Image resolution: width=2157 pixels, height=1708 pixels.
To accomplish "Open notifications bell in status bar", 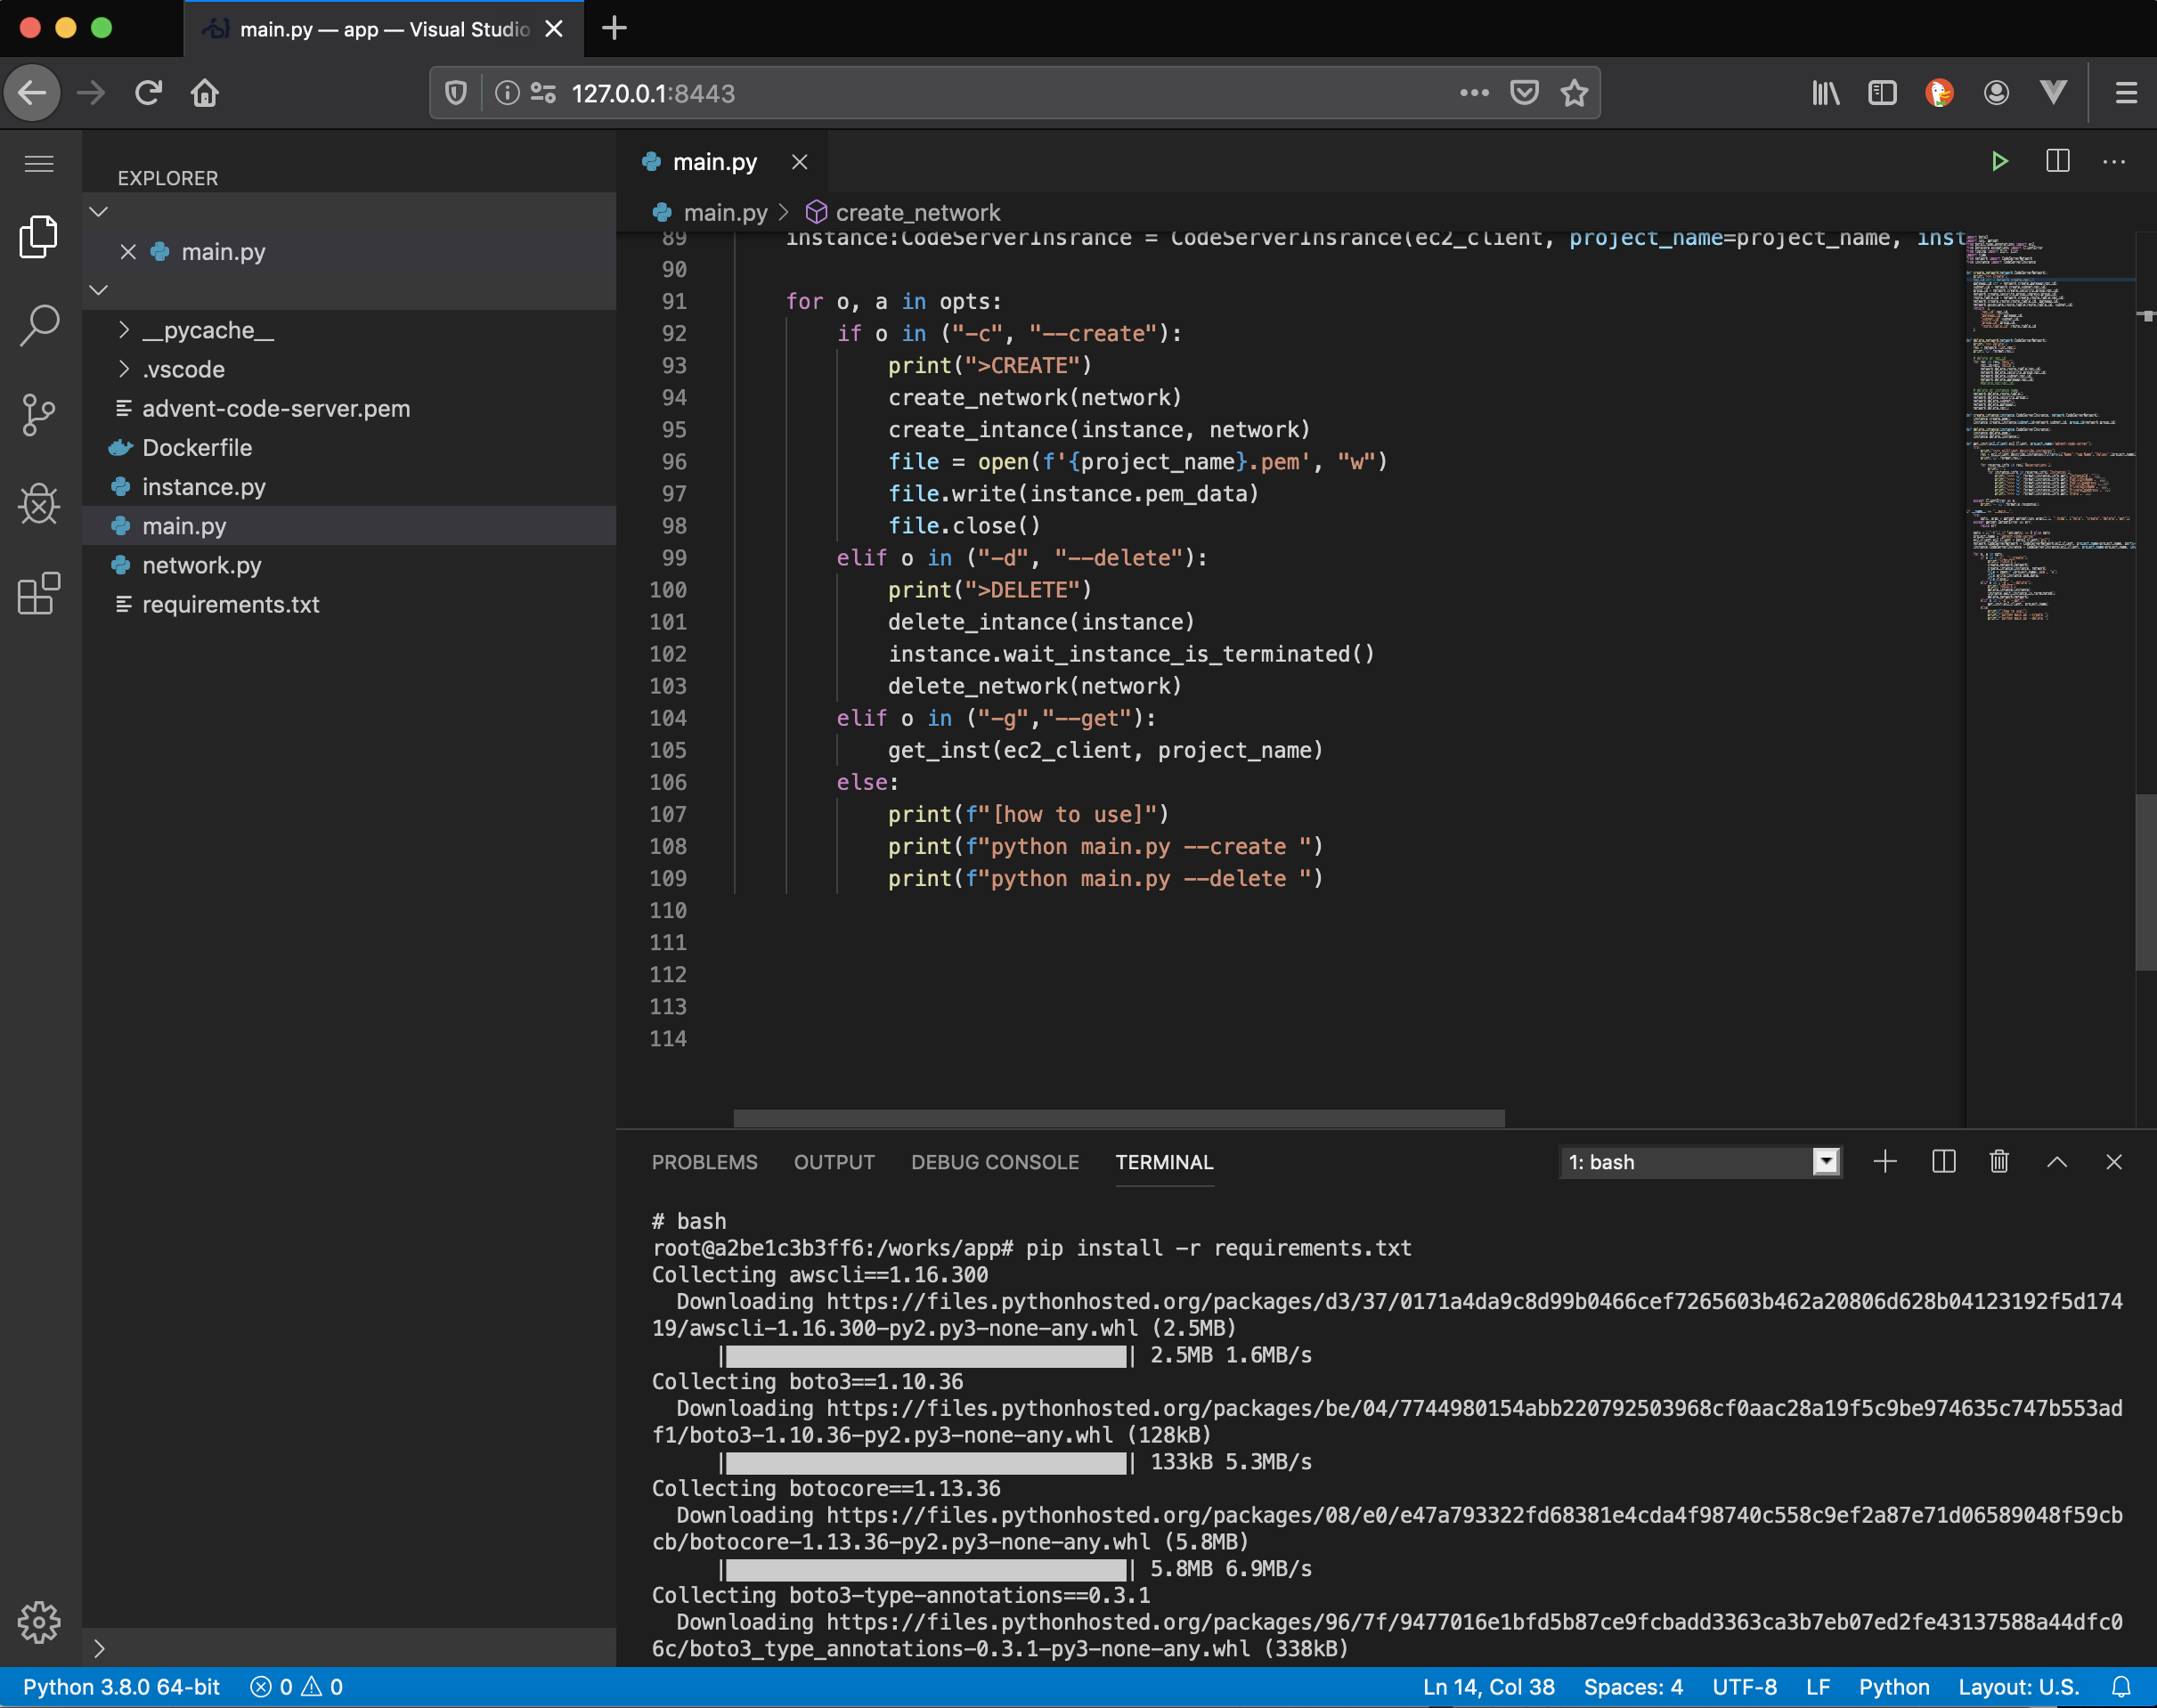I will click(2120, 1687).
